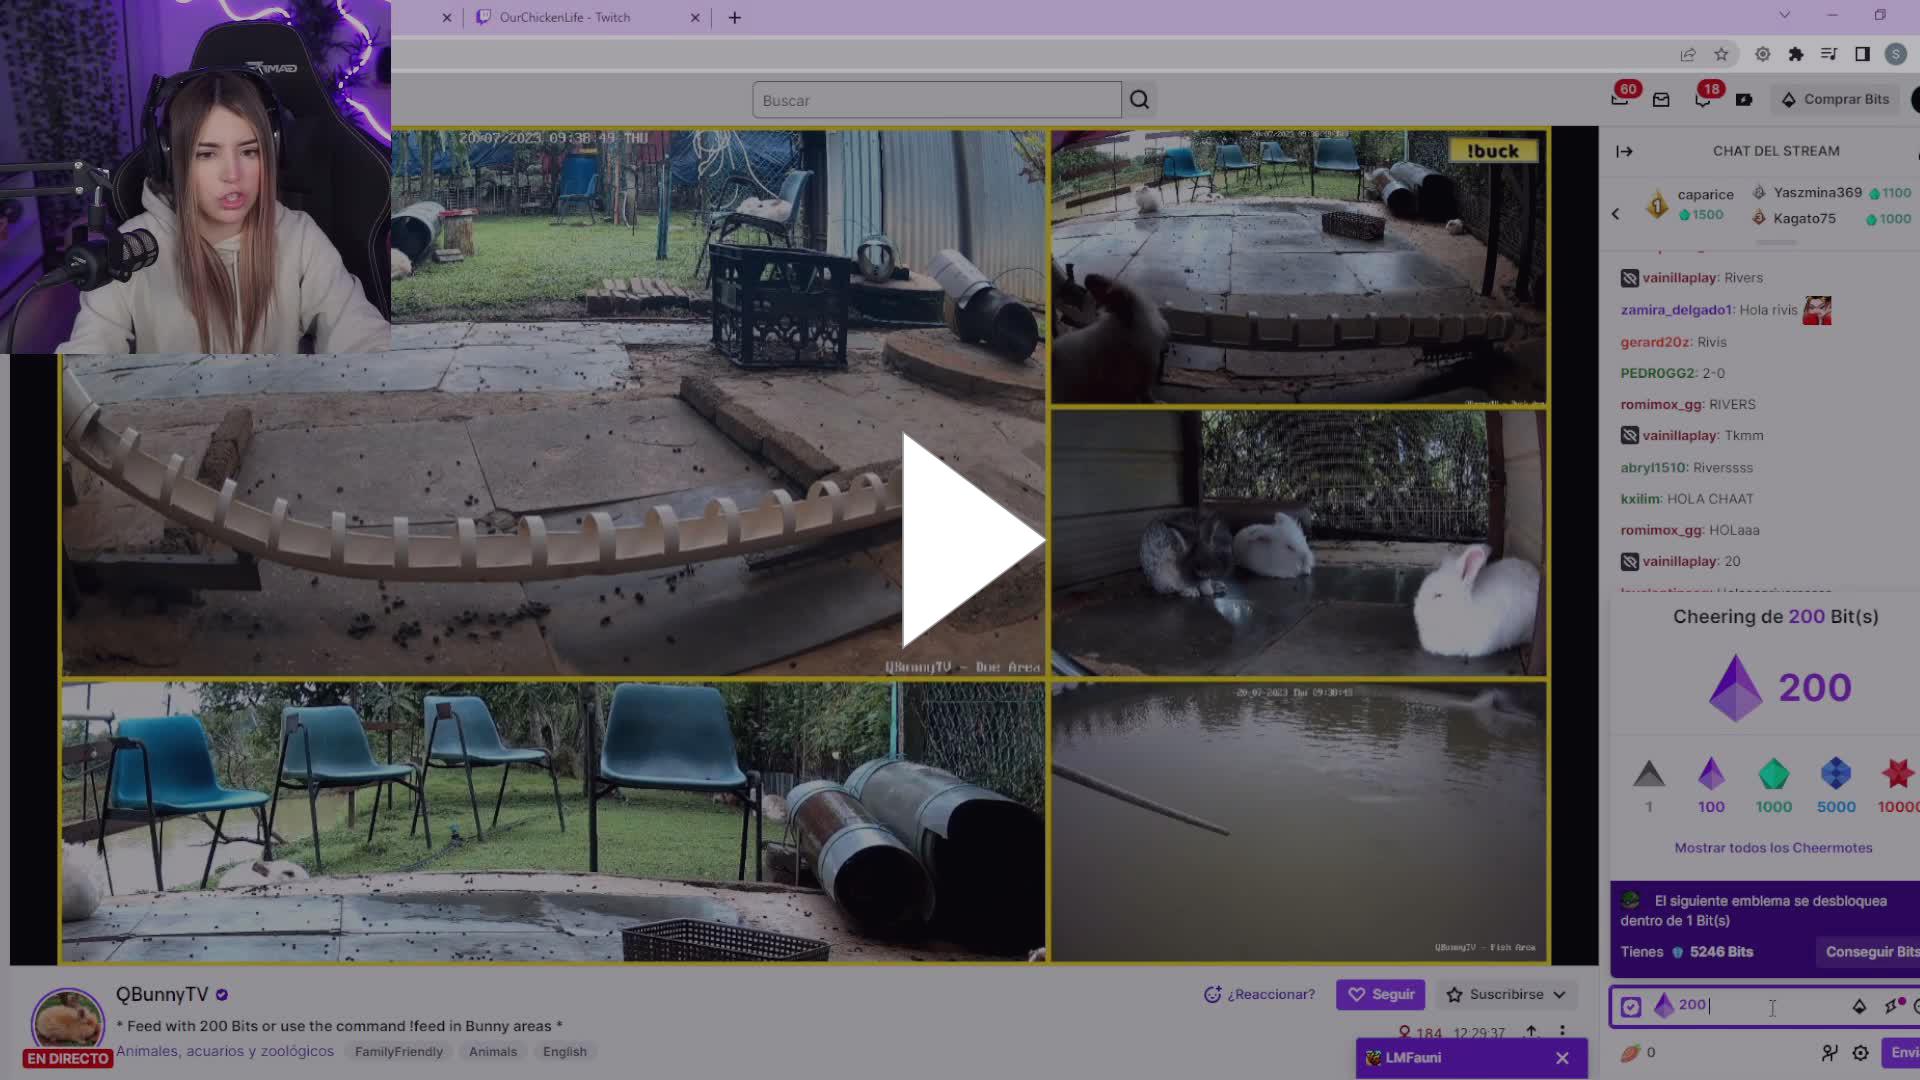Image resolution: width=1920 pixels, height=1080 pixels.
Task: Open the browser tabs dropdown arrow
Action: point(1784,15)
